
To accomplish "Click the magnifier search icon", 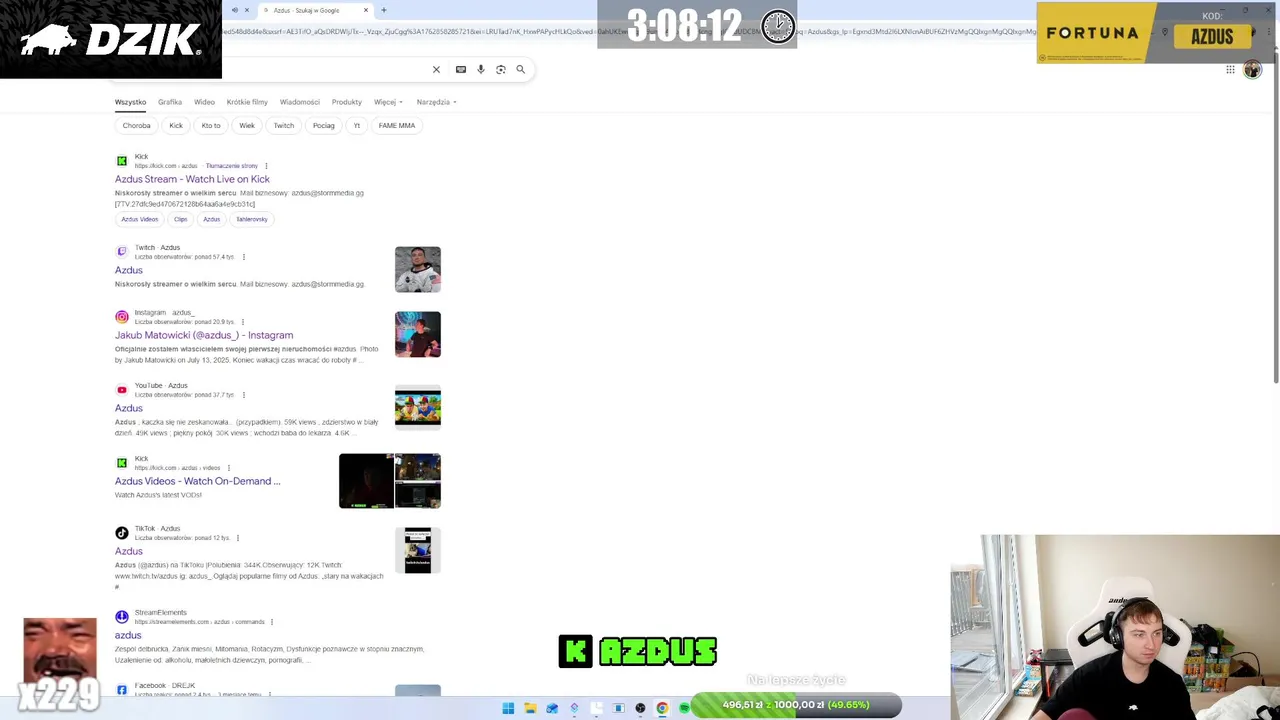I will (x=520, y=69).
